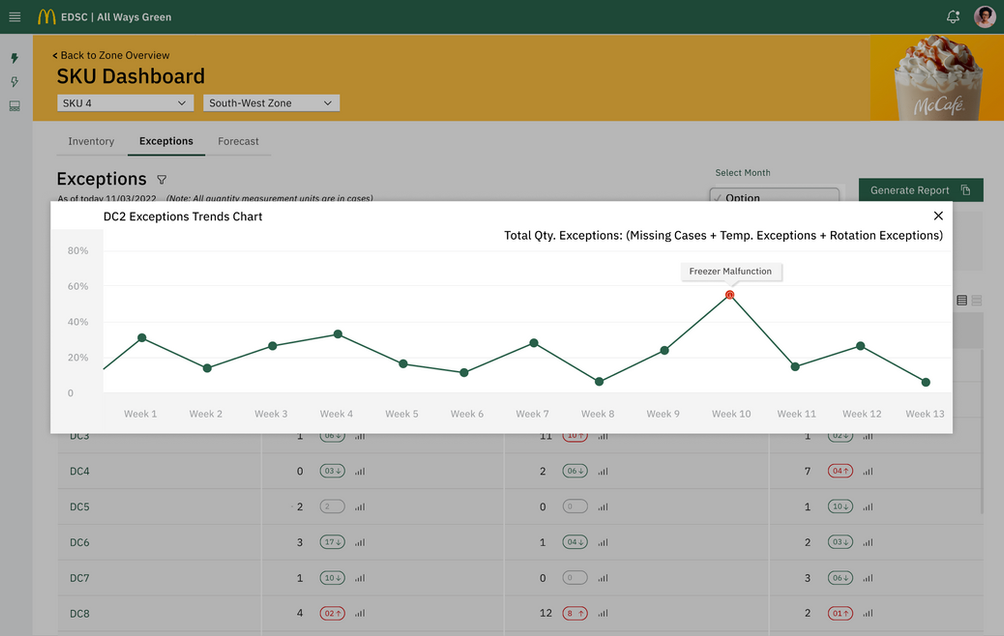Open DC4 first column trend chart icon
The image size is (1004, 636).
coord(360,472)
